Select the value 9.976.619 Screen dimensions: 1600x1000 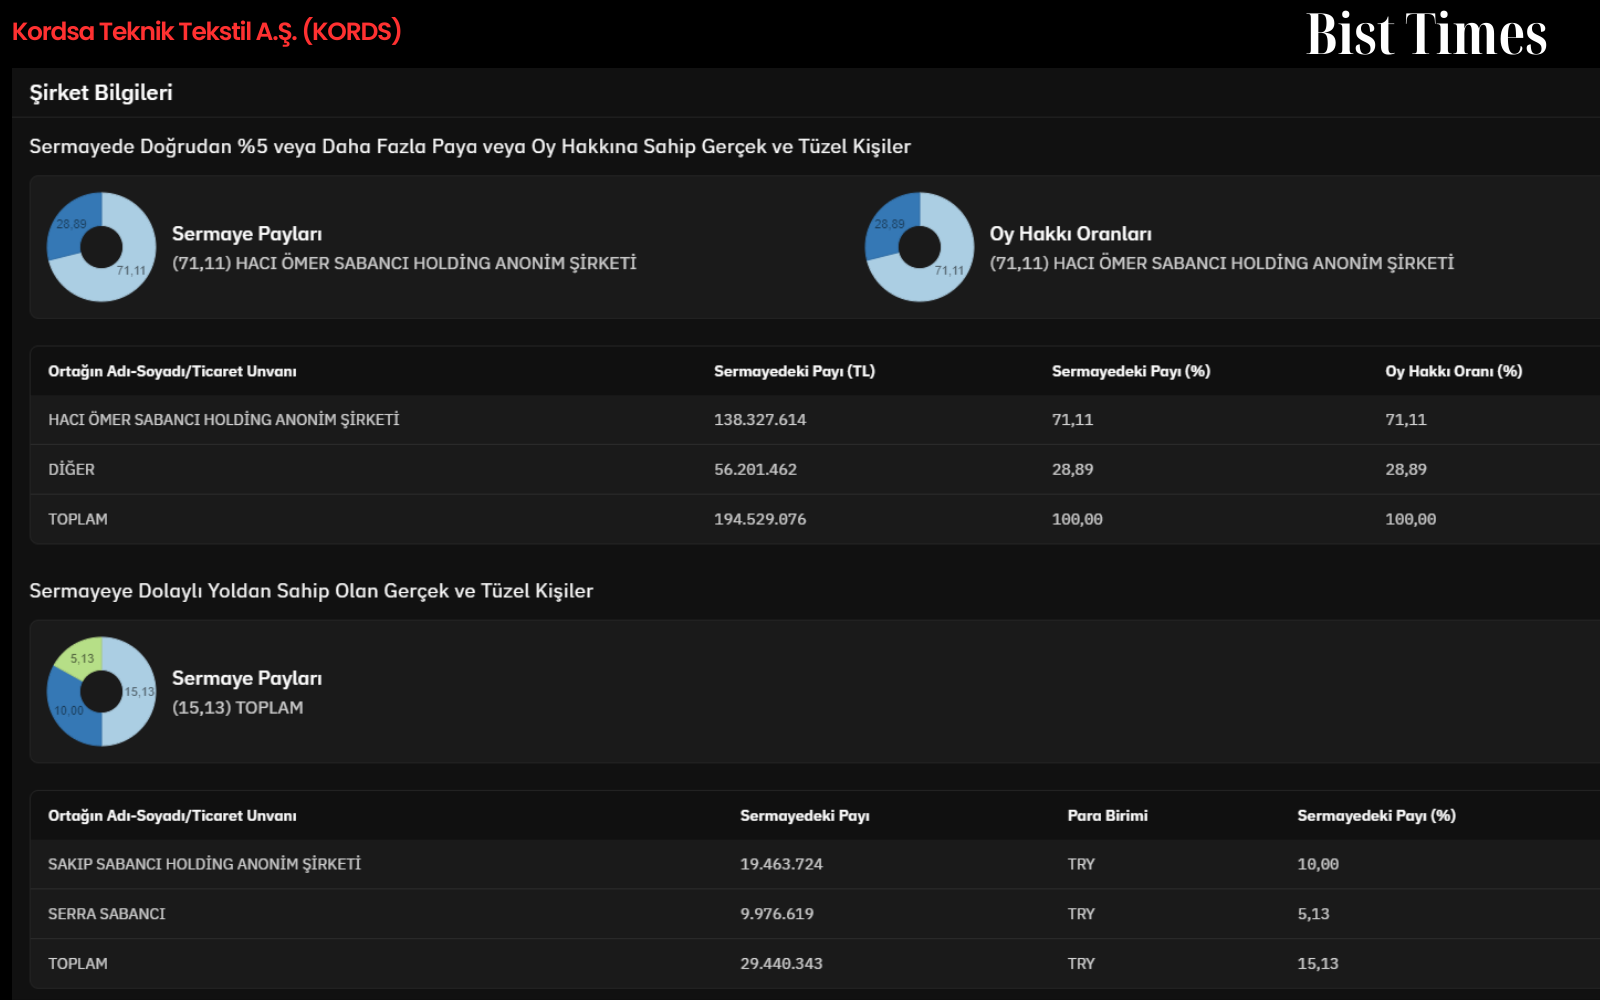[x=777, y=914]
